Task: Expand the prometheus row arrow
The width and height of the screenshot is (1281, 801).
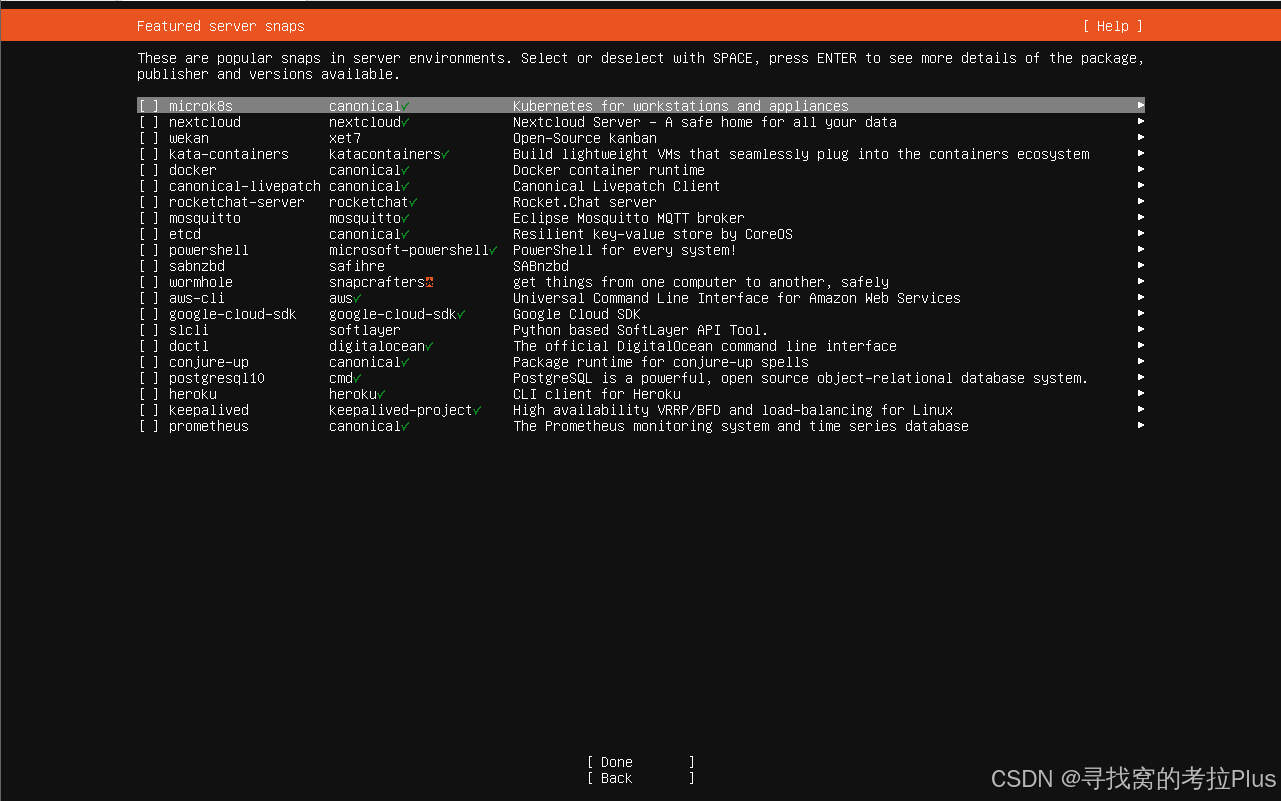Action: [1140, 425]
